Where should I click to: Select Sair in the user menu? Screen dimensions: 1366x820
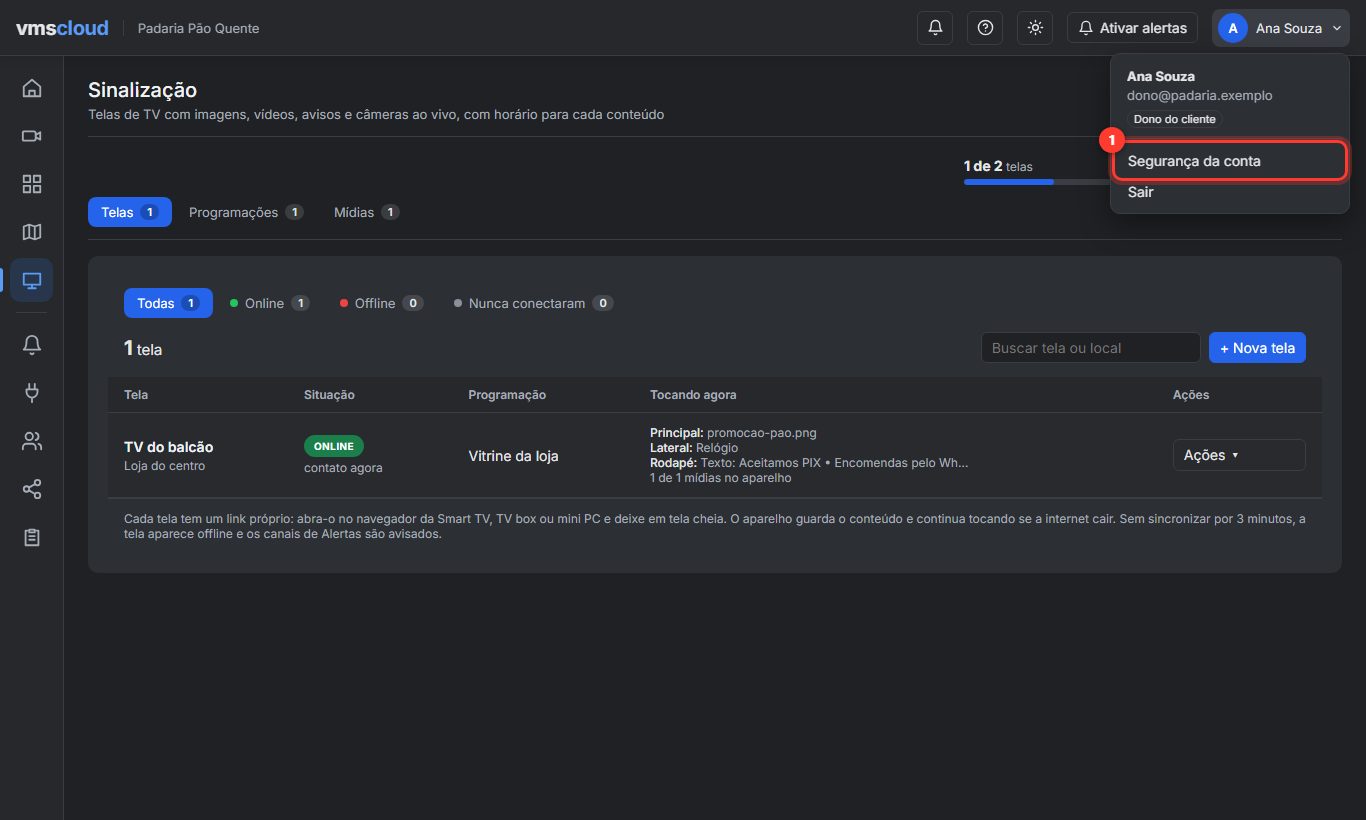point(1230,192)
